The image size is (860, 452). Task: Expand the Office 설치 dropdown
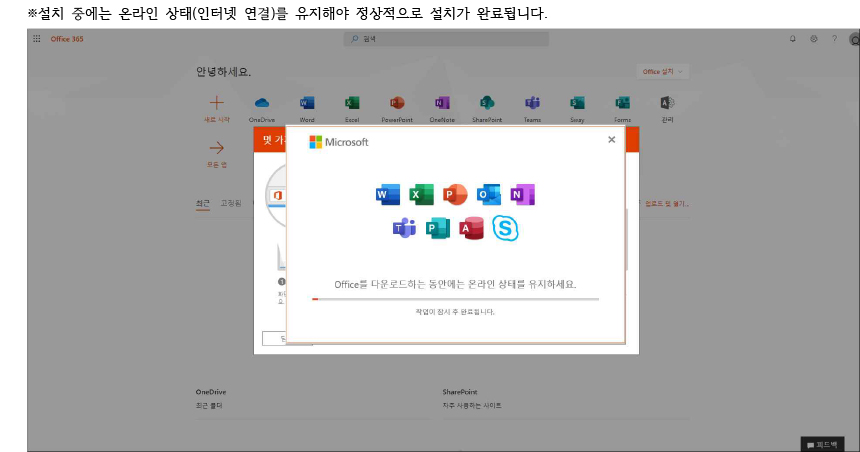click(663, 72)
